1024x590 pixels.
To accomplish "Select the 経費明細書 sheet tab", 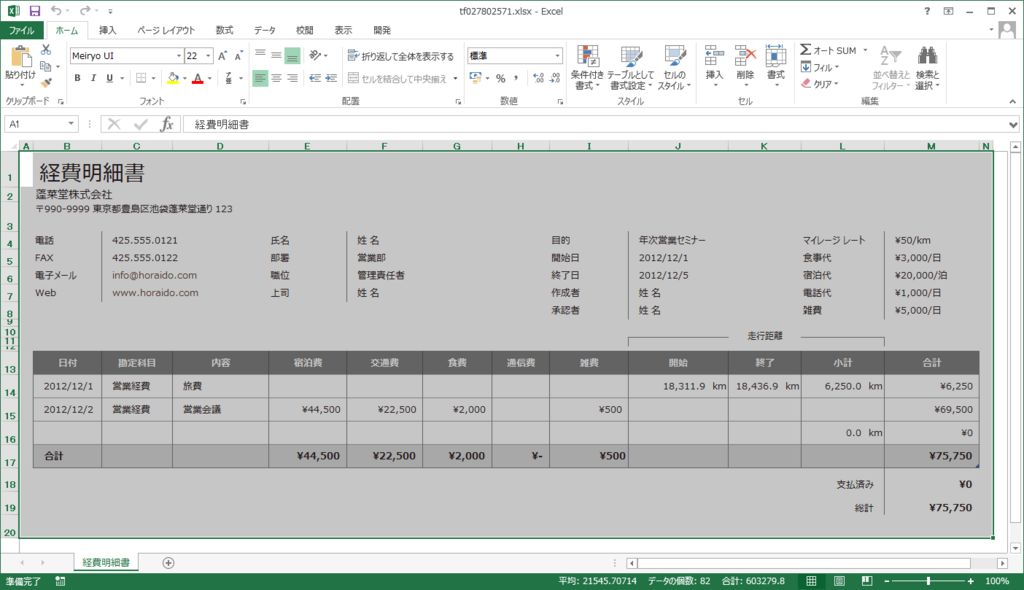I will pyautogui.click(x=106, y=563).
